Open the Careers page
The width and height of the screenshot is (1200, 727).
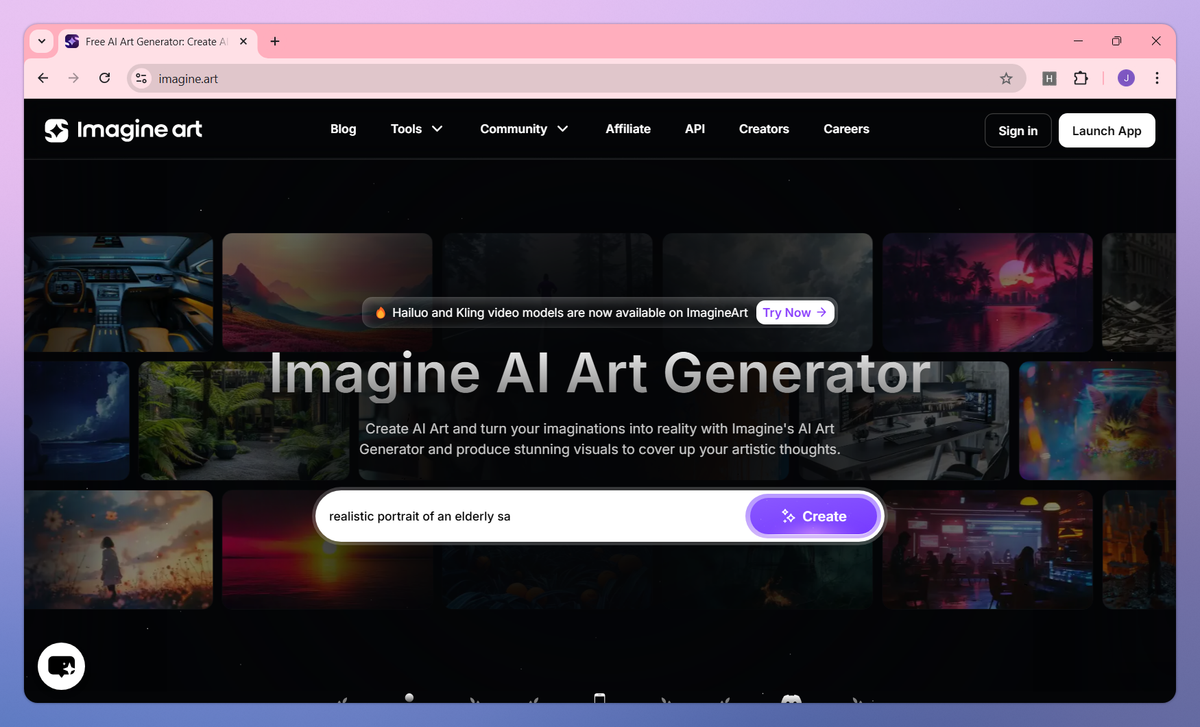point(846,129)
